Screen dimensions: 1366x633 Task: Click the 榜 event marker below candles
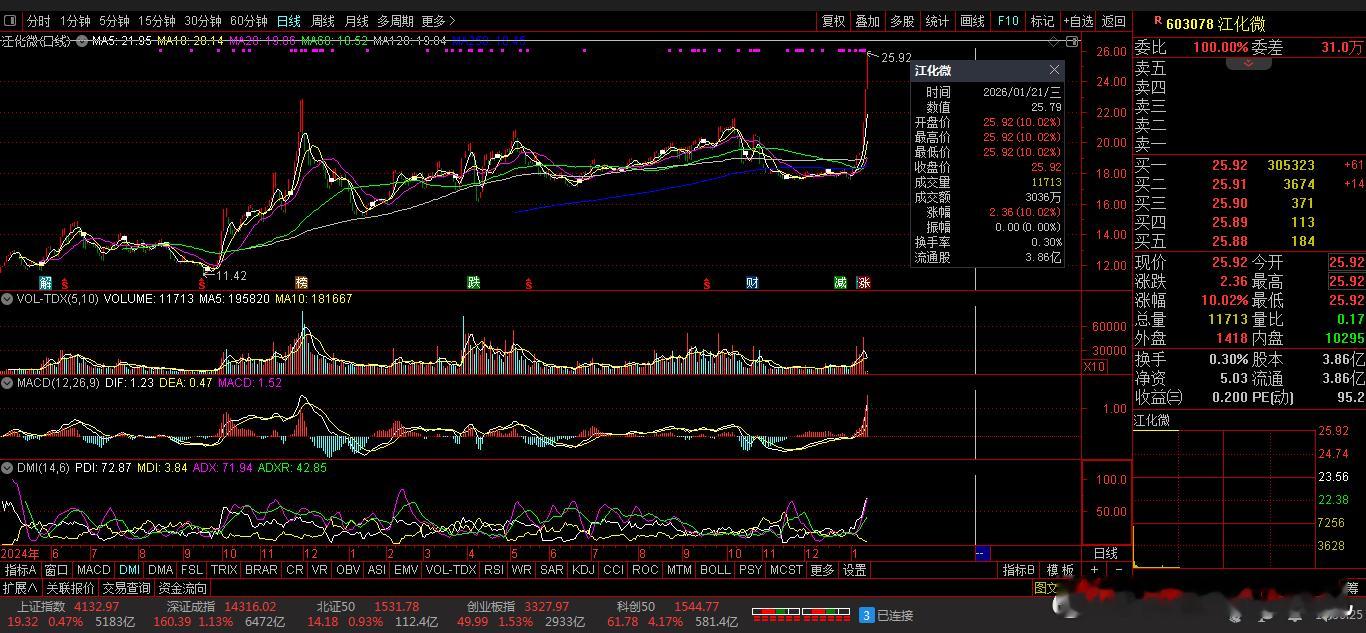301,283
